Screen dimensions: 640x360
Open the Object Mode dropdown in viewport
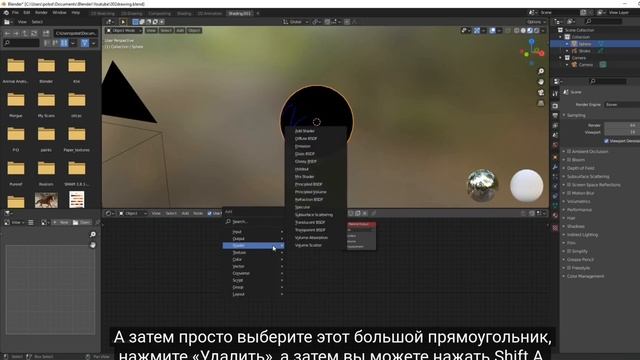[x=124, y=31]
